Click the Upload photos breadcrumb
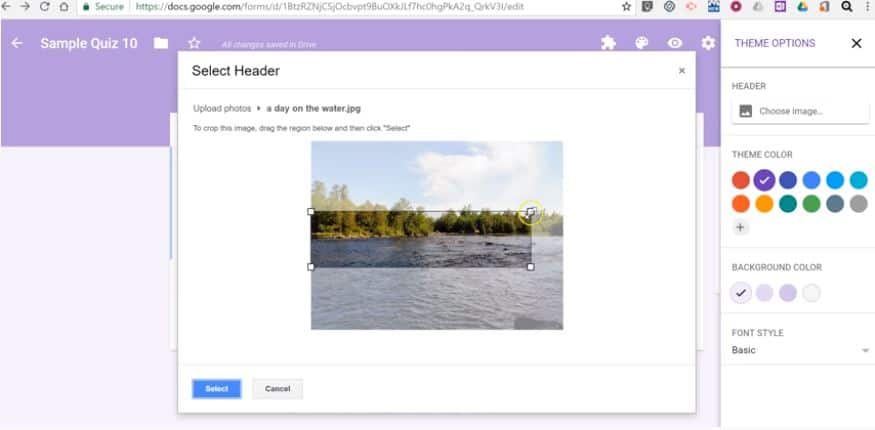 222,108
